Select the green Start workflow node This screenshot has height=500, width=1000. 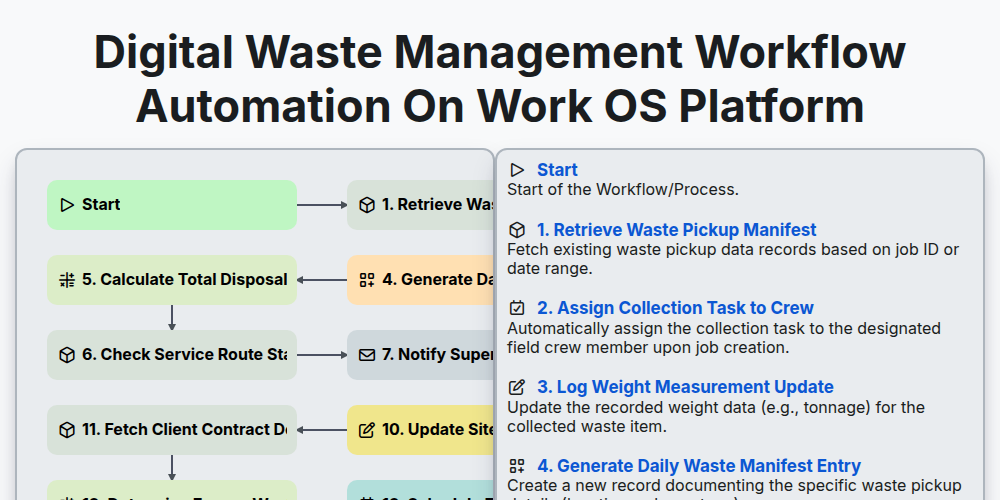point(172,205)
